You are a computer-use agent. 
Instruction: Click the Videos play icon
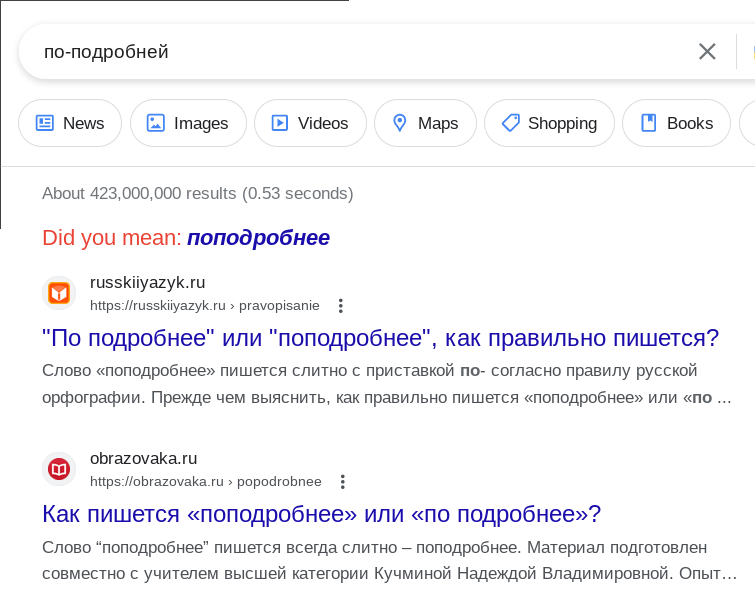(280, 123)
